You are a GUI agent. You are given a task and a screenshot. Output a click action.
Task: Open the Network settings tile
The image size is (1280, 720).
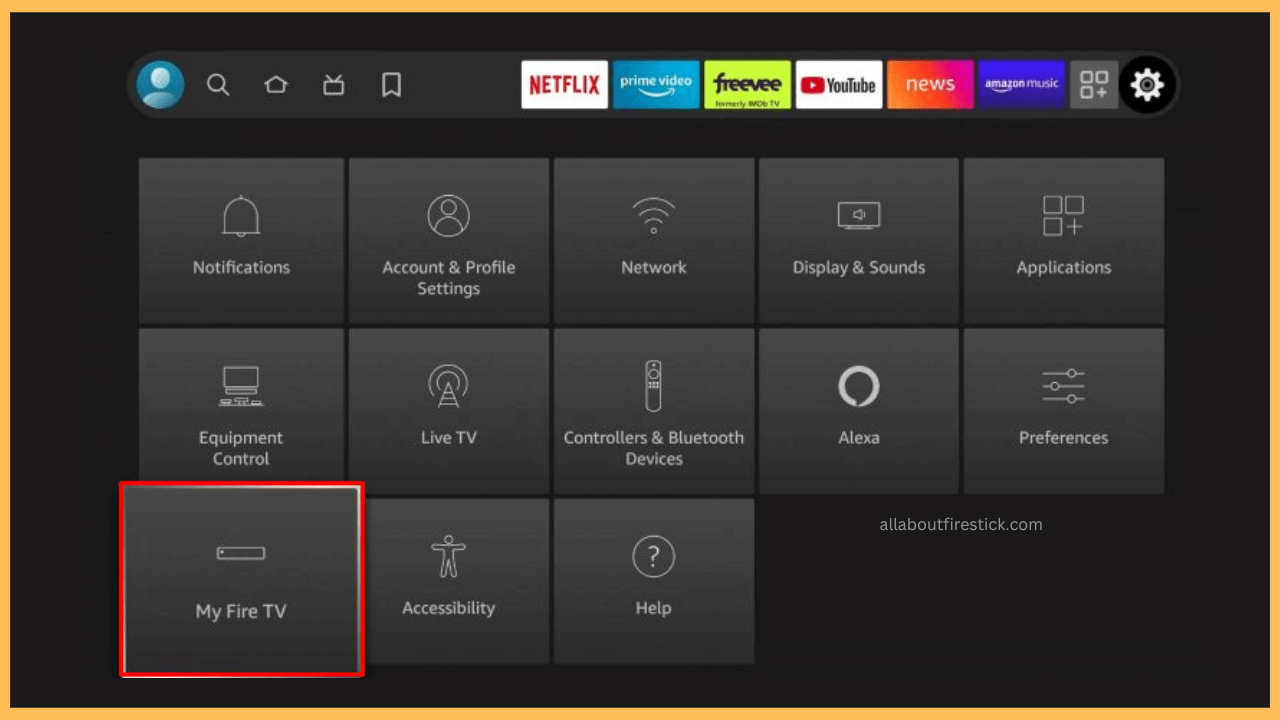(x=653, y=240)
